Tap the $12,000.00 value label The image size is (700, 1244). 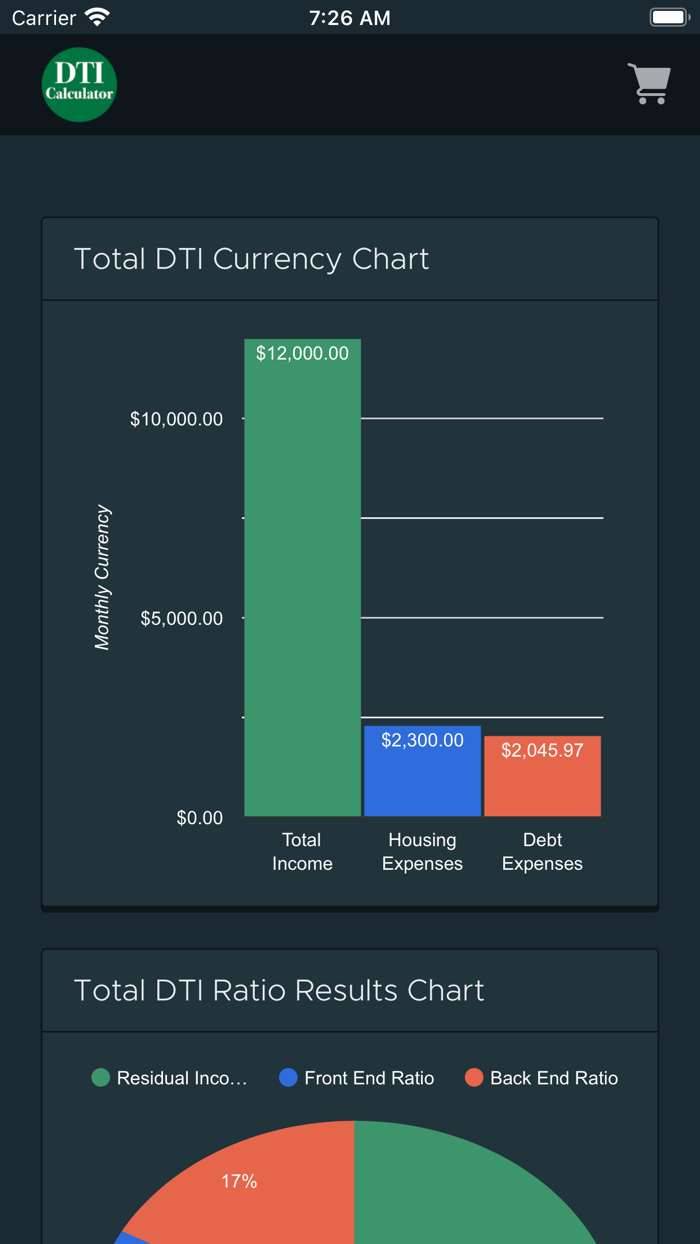point(302,352)
